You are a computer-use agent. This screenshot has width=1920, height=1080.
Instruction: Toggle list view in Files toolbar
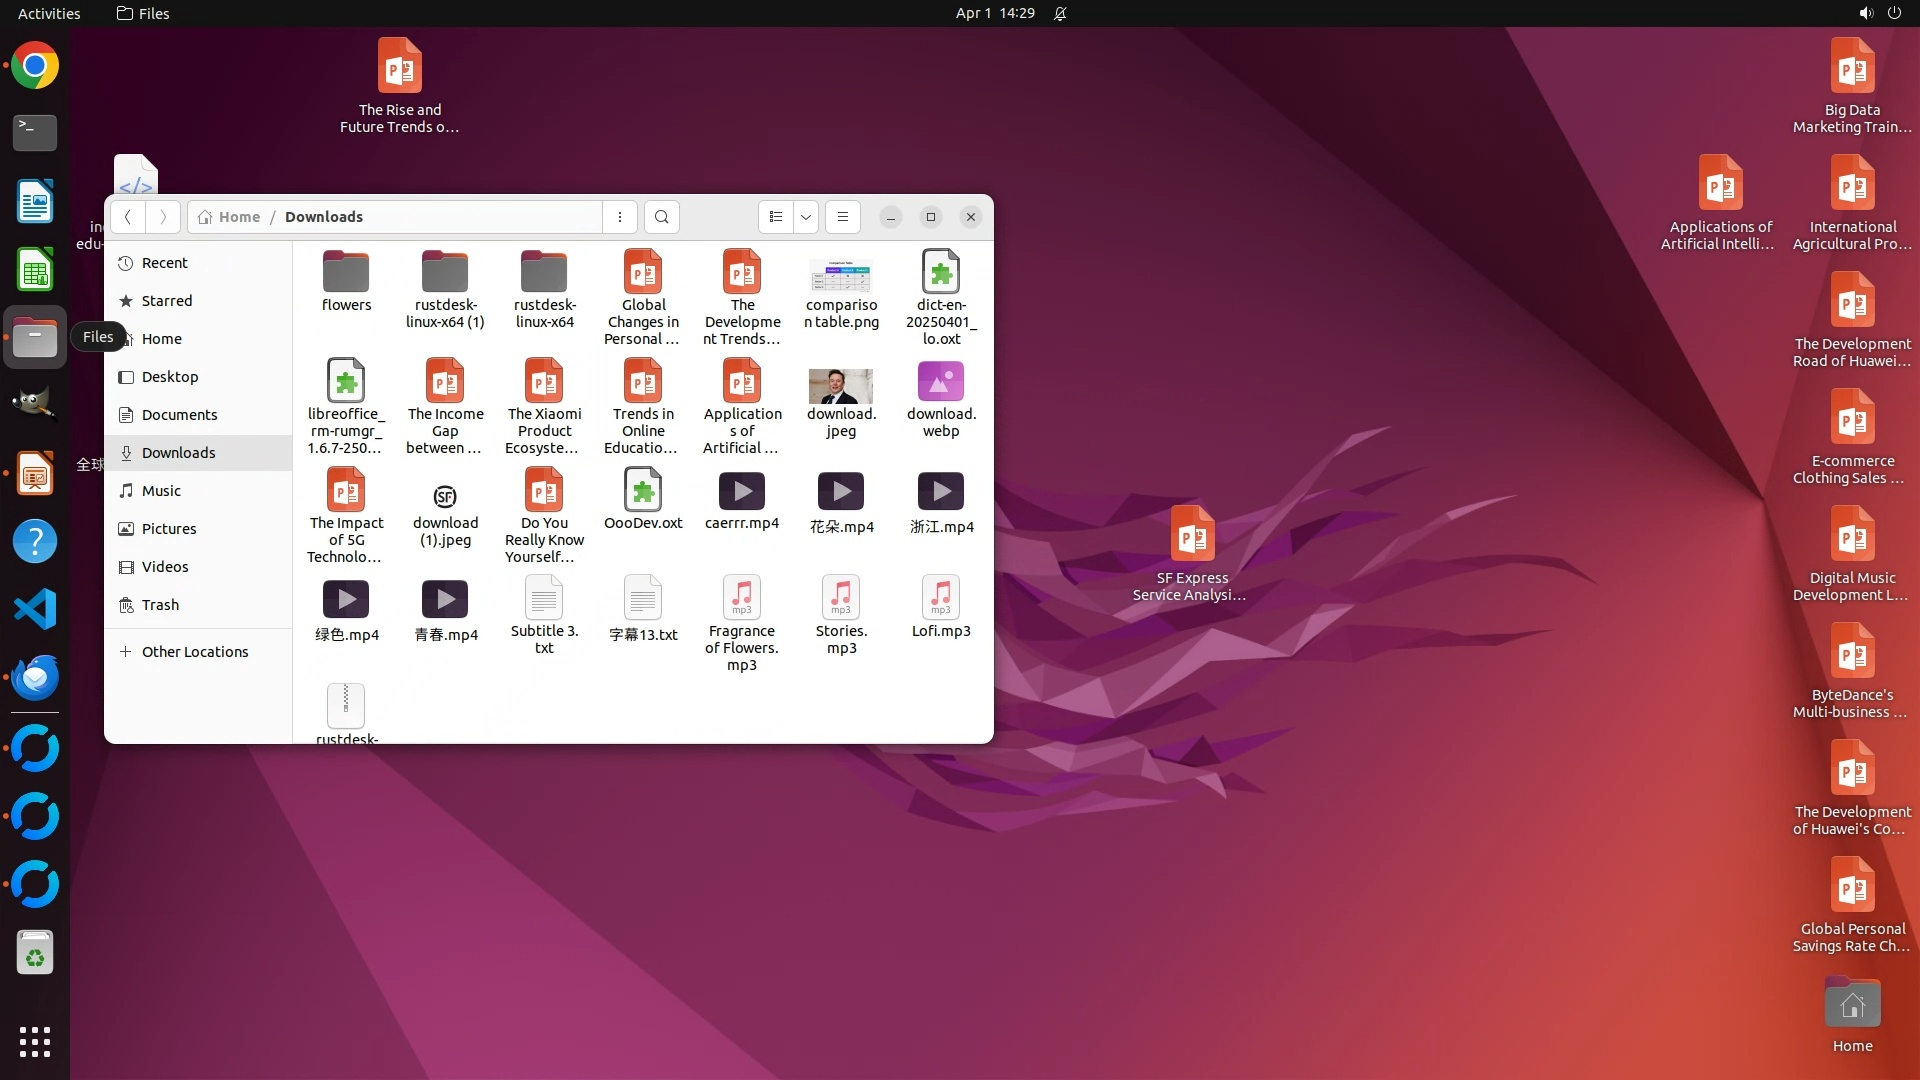tap(776, 217)
